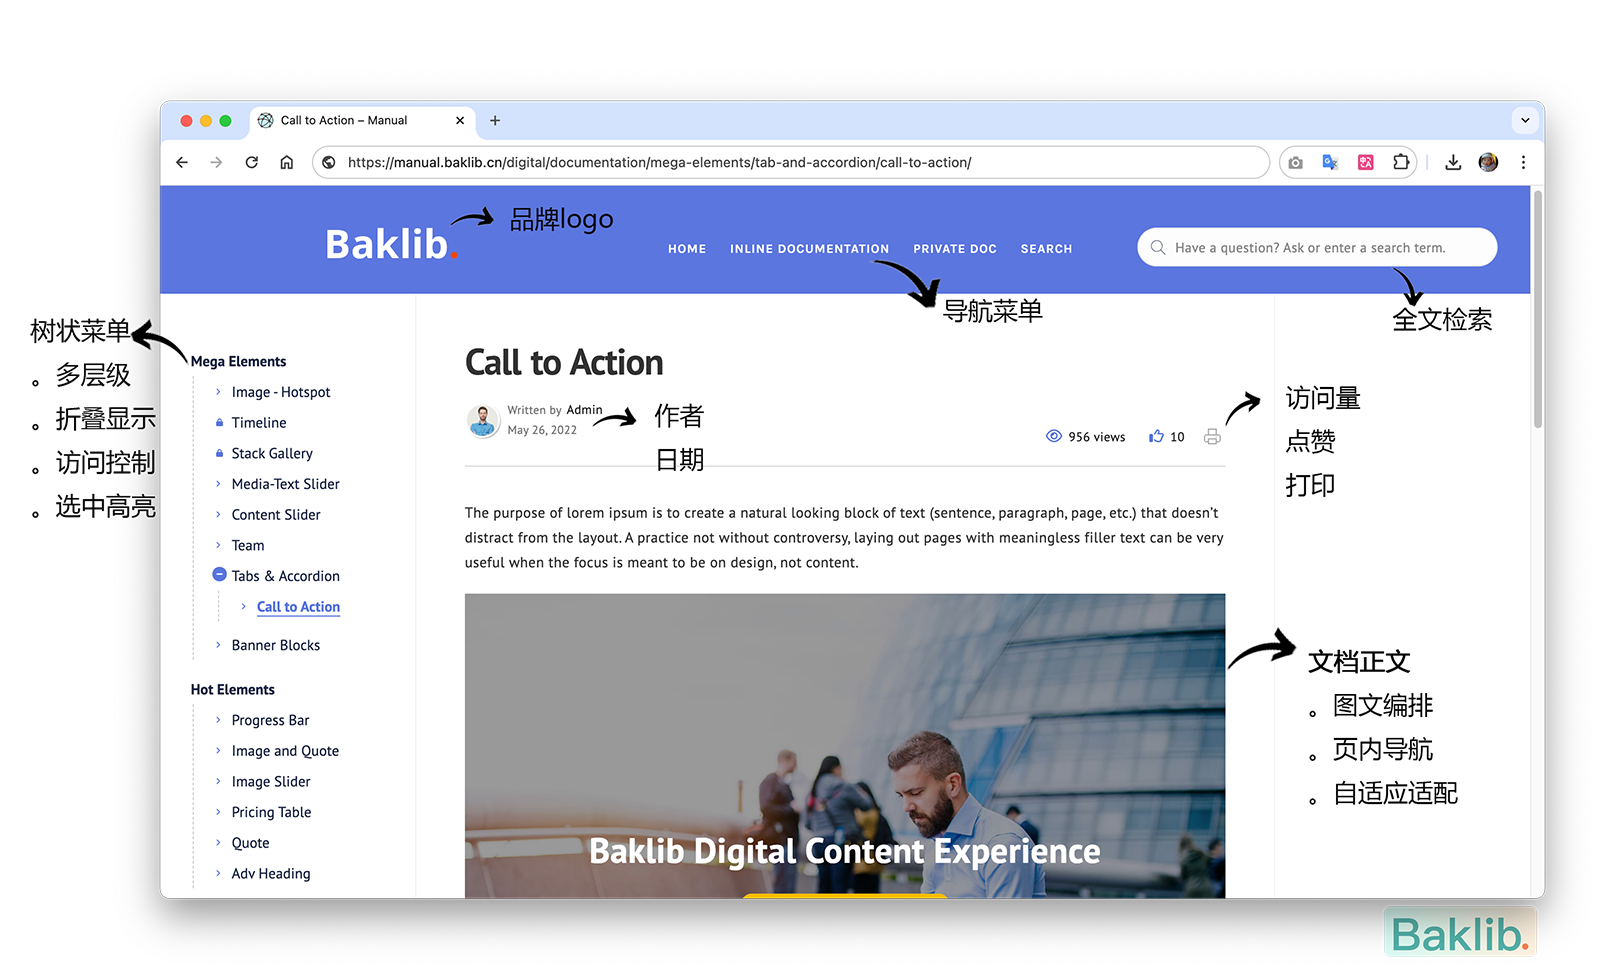
Task: Select SEARCH in the navigation menu
Action: click(x=1046, y=249)
